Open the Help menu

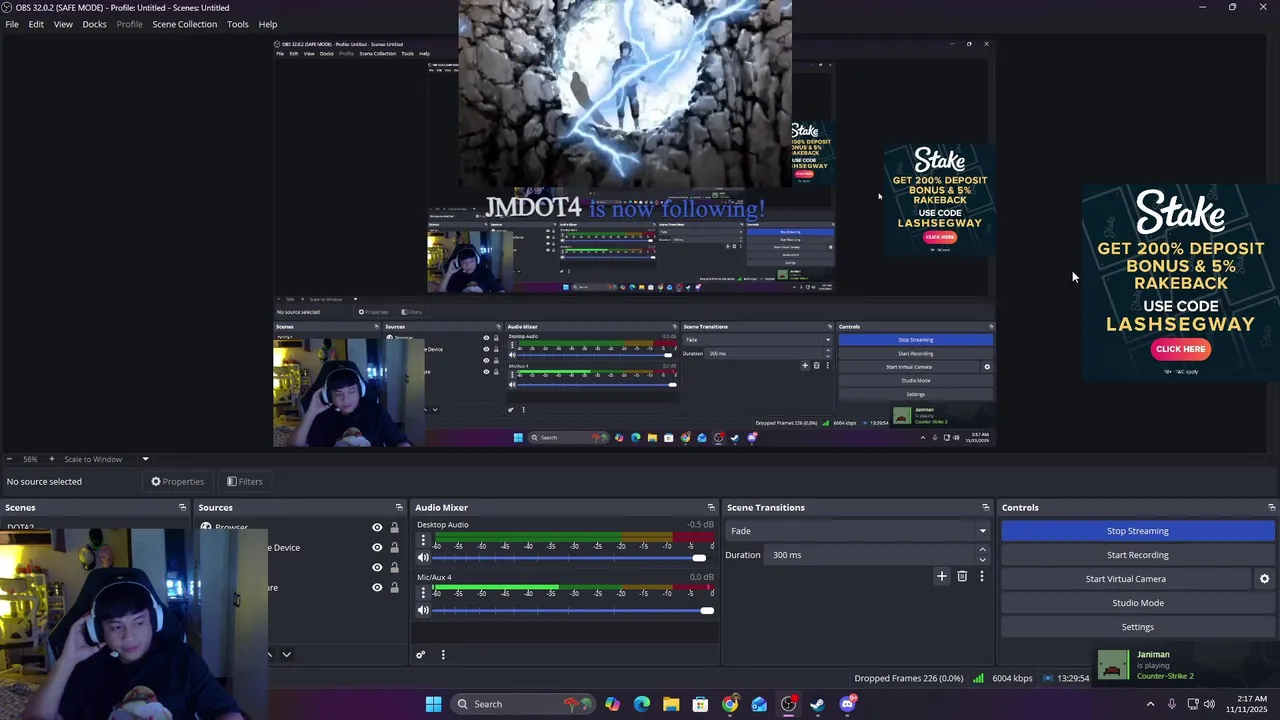(x=268, y=24)
